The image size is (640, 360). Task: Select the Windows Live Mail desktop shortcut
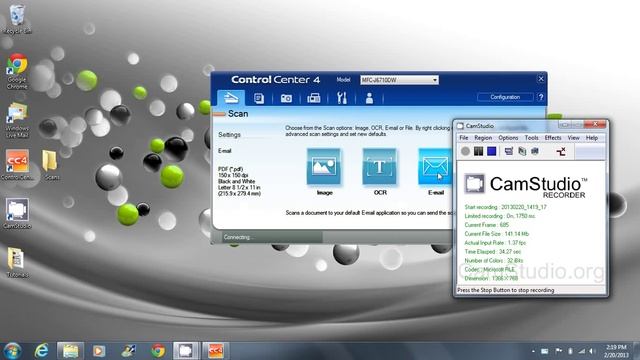pos(17,120)
